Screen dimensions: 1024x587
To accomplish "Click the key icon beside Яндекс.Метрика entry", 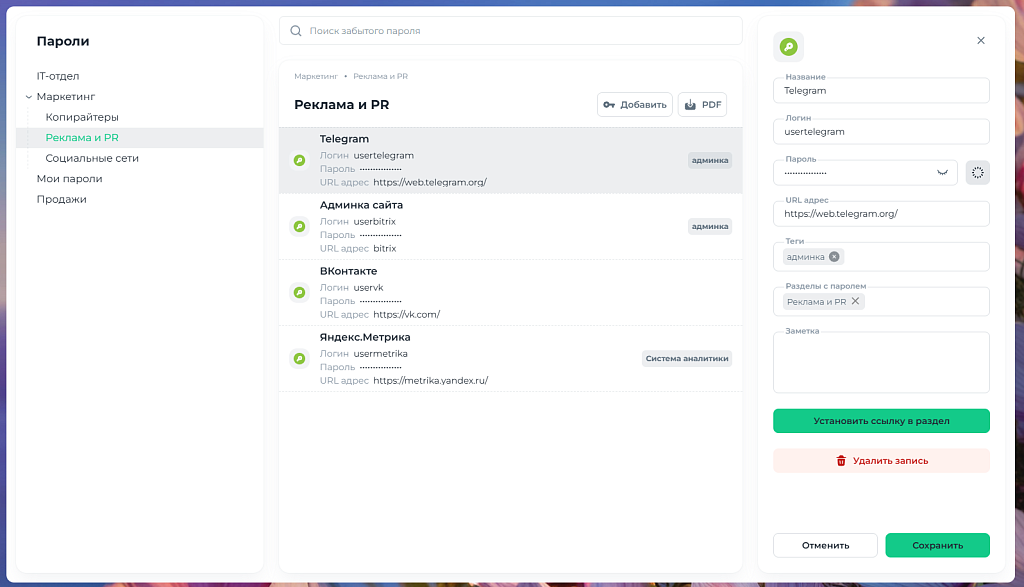I will tap(298, 358).
